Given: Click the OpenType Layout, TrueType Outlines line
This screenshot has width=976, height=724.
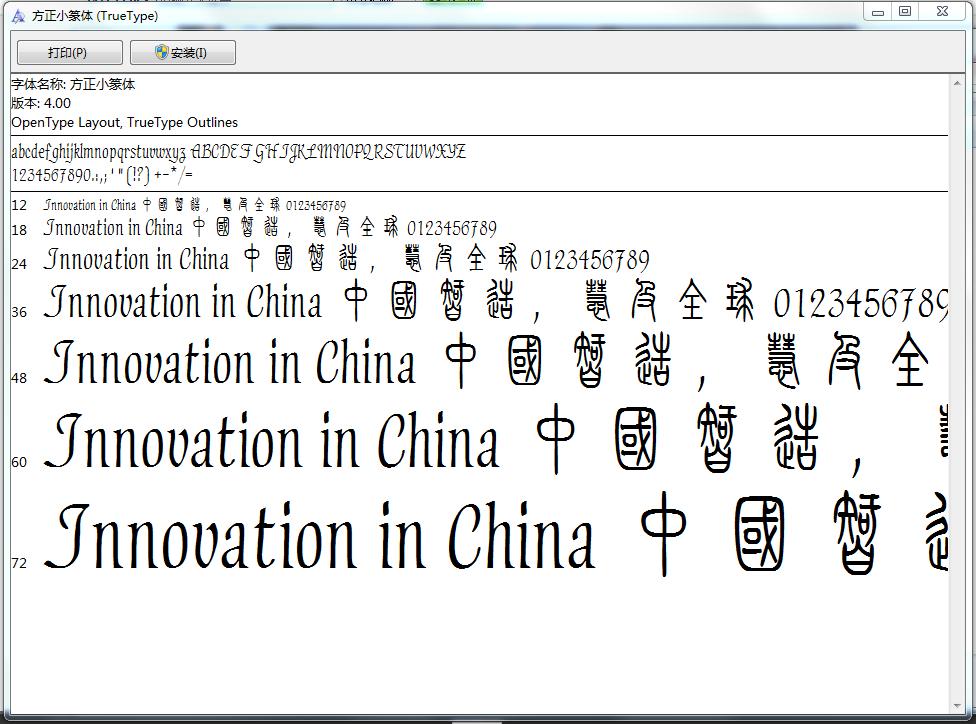Looking at the screenshot, I should [x=123, y=122].
